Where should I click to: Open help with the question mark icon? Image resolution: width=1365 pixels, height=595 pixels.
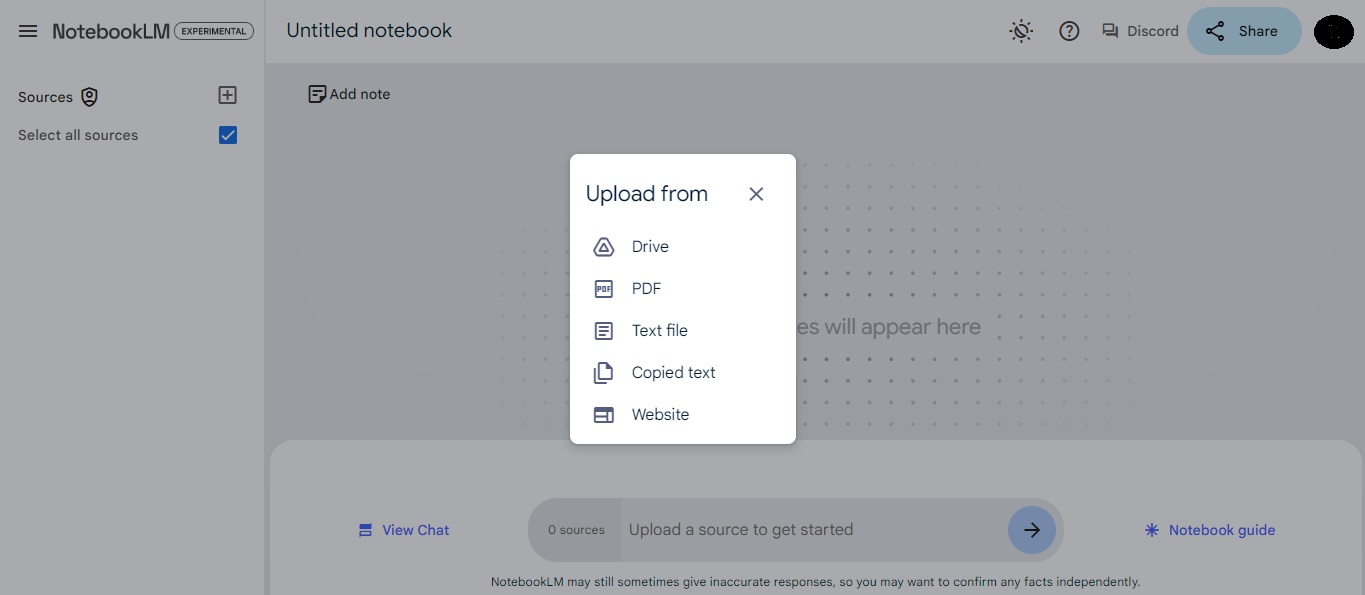coord(1069,31)
